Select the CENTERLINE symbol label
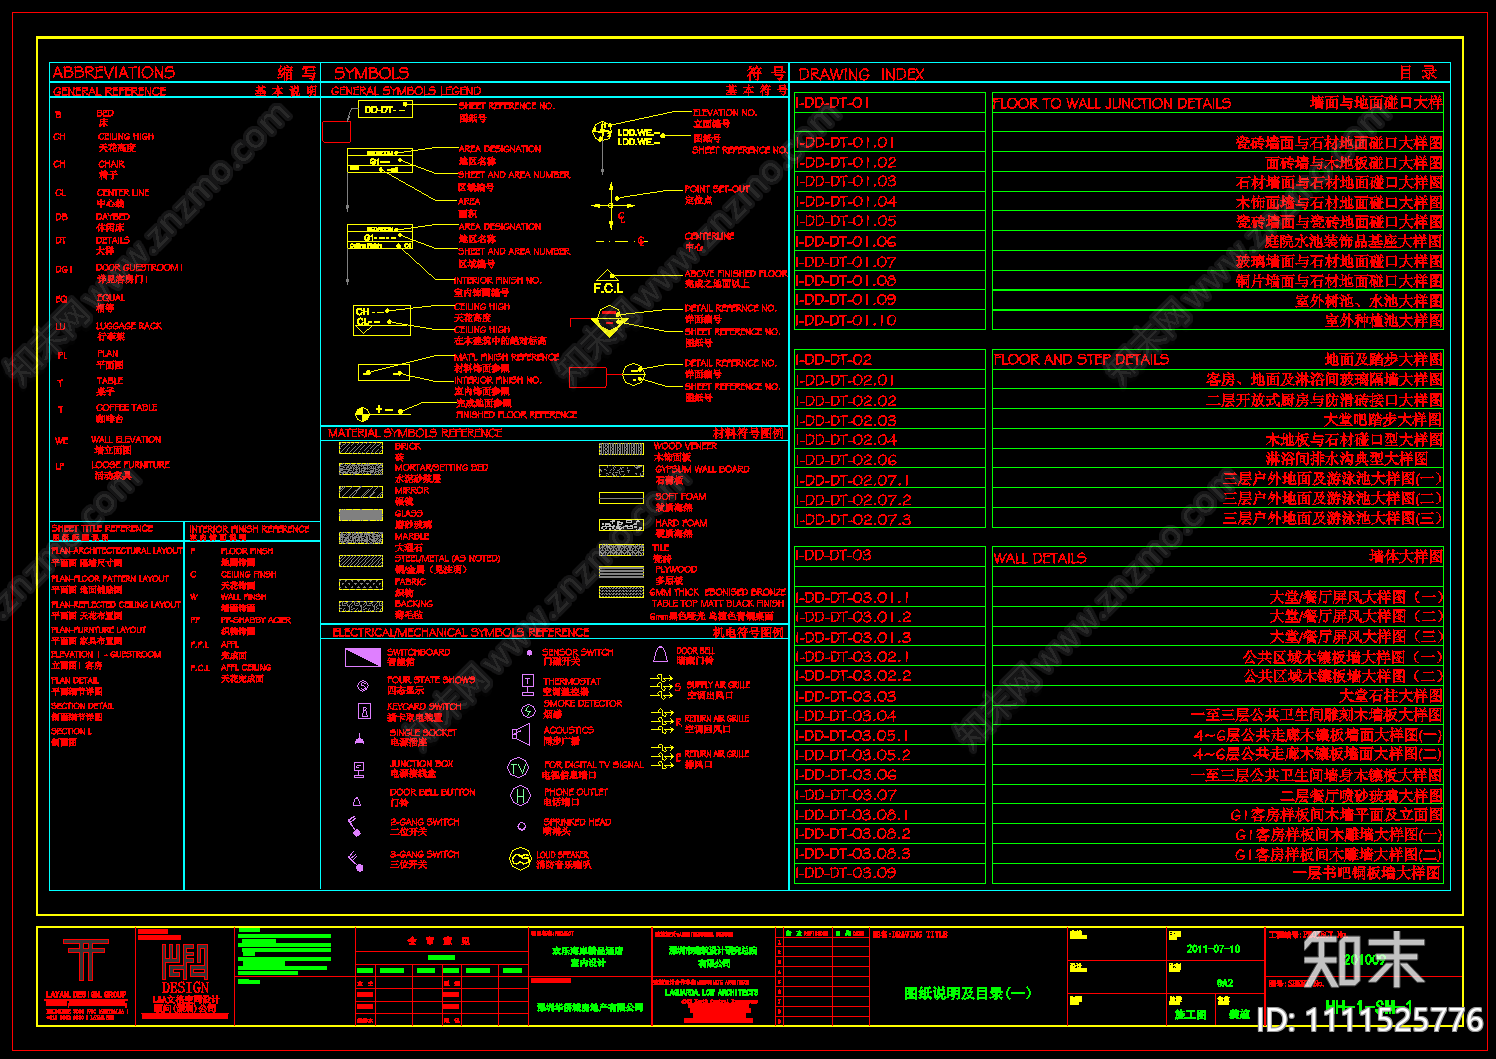Screen dimensions: 1496x1059 709,236
